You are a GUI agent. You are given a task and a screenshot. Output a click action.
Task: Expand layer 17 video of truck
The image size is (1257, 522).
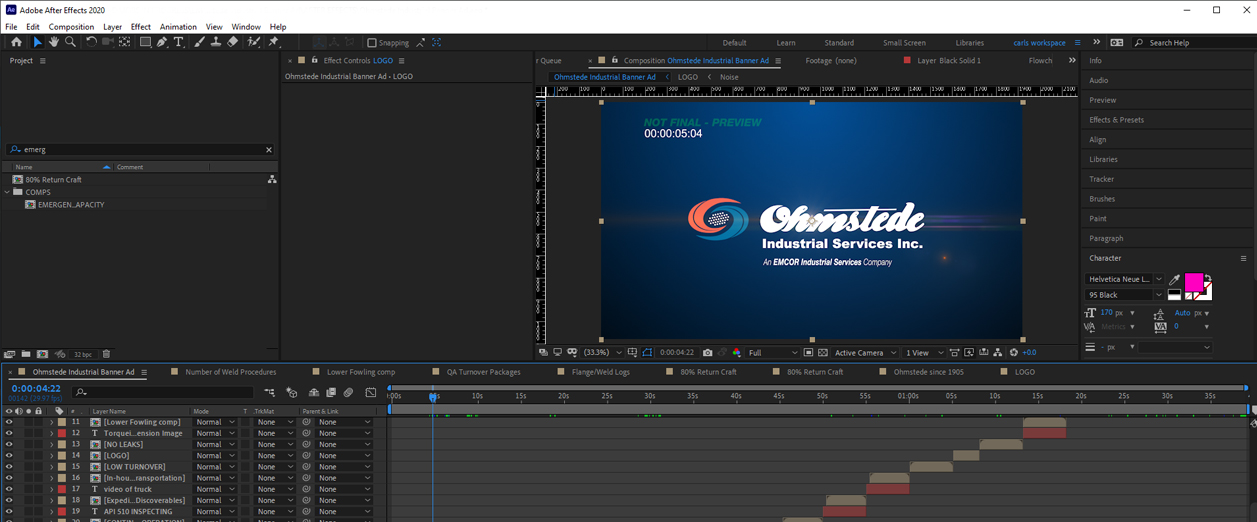pos(51,489)
